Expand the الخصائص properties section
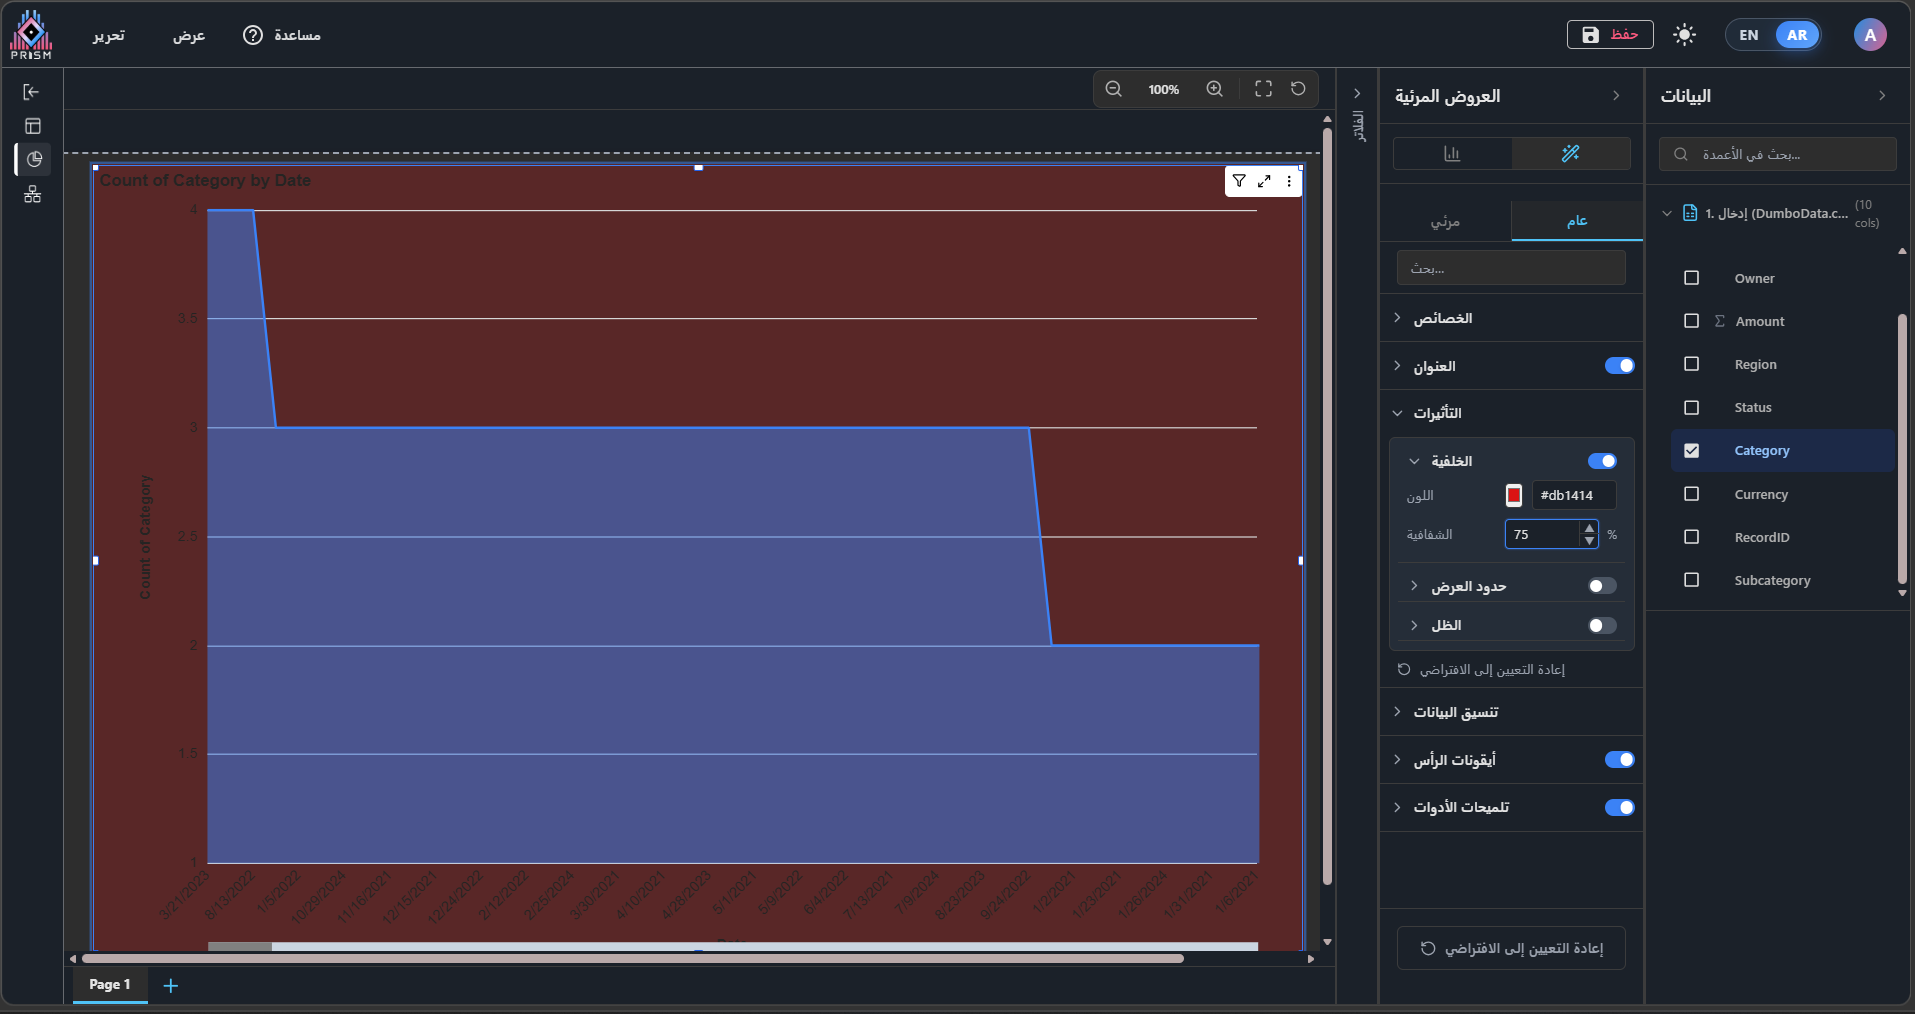 point(1442,318)
